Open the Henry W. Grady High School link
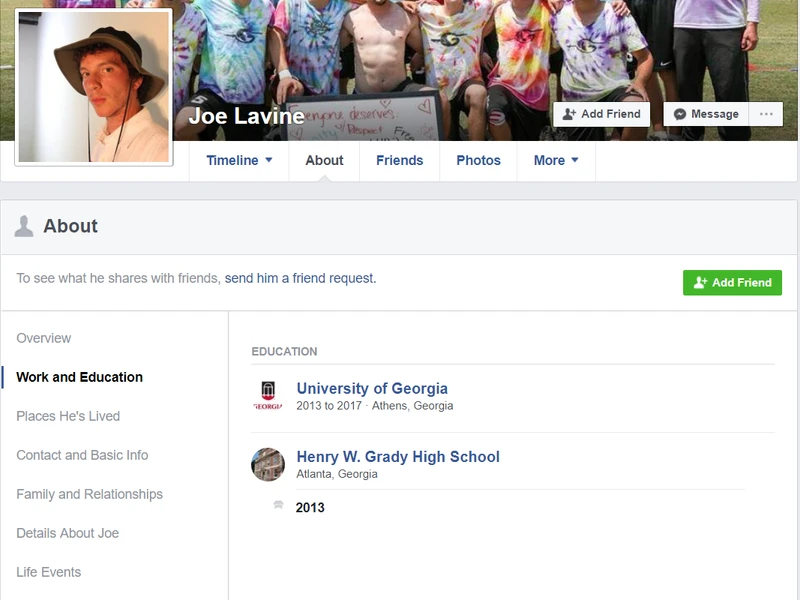The width and height of the screenshot is (800, 600). click(398, 456)
